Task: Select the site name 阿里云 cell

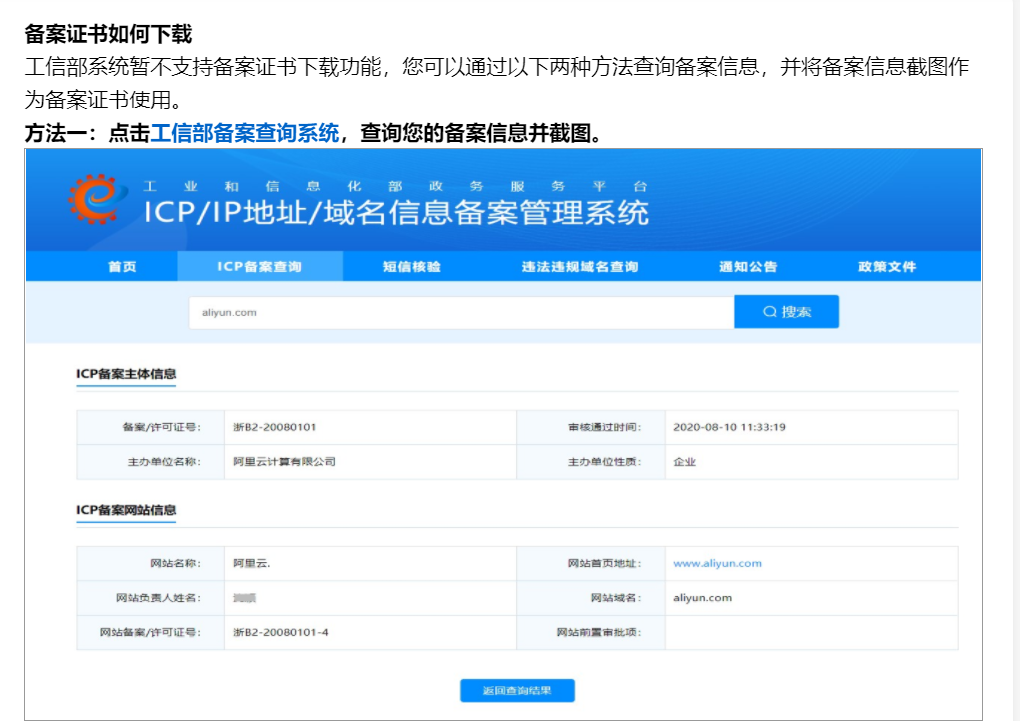Action: [x=370, y=564]
